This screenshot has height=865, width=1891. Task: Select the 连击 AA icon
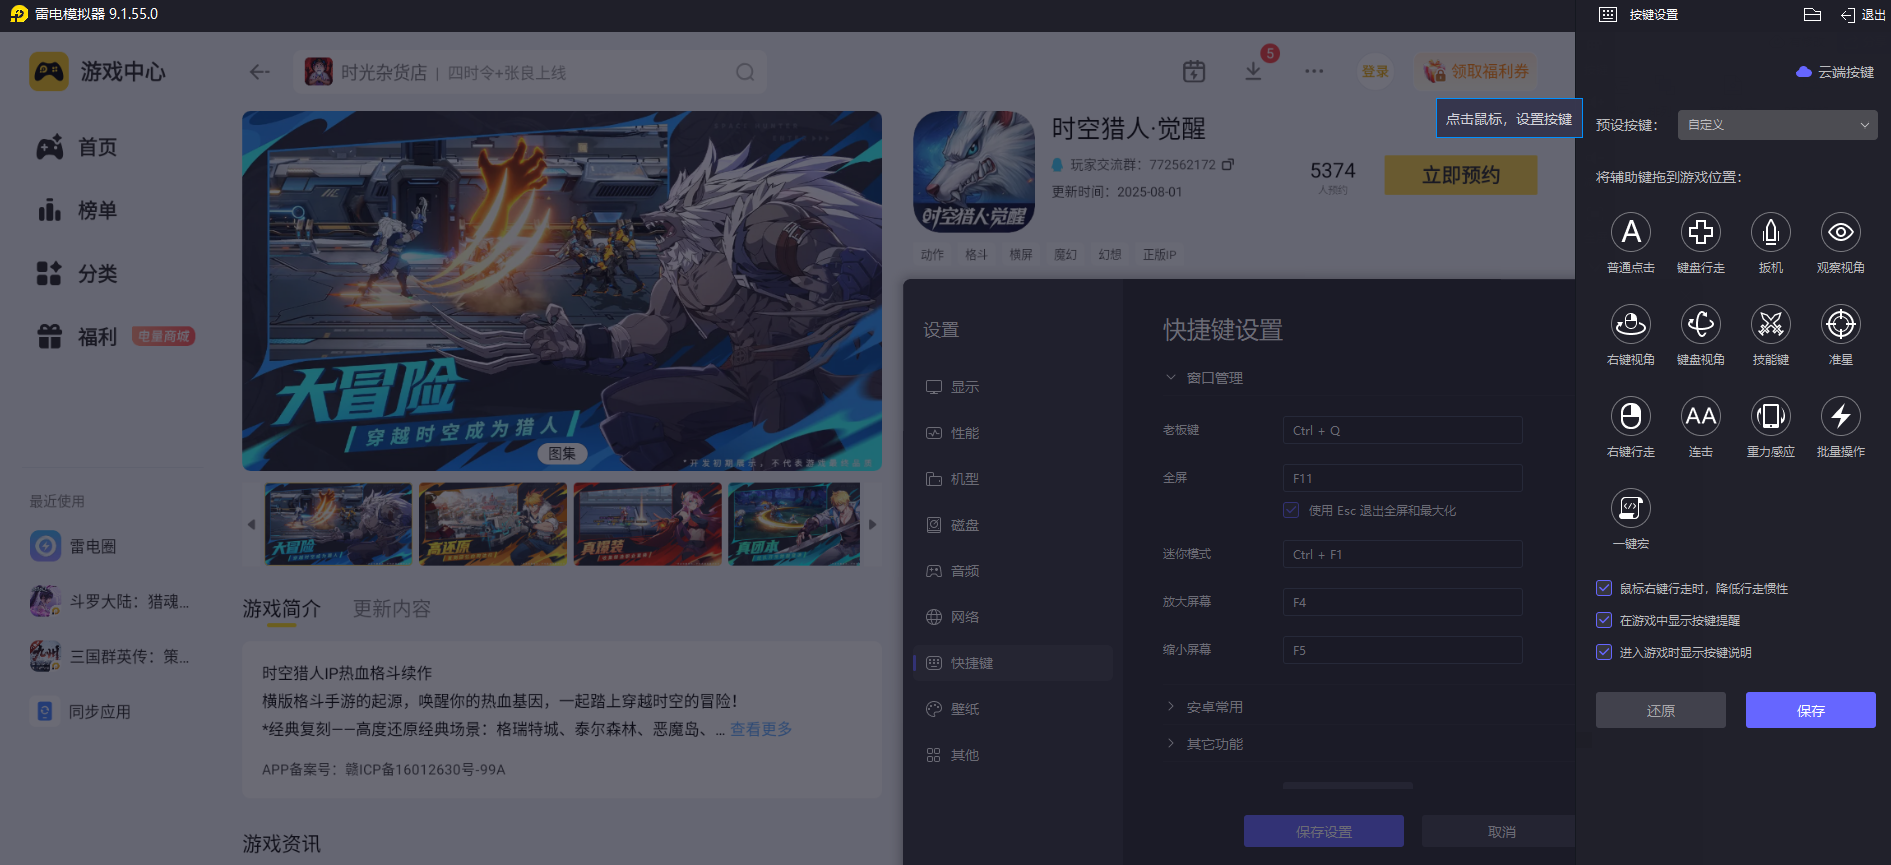[x=1701, y=416]
